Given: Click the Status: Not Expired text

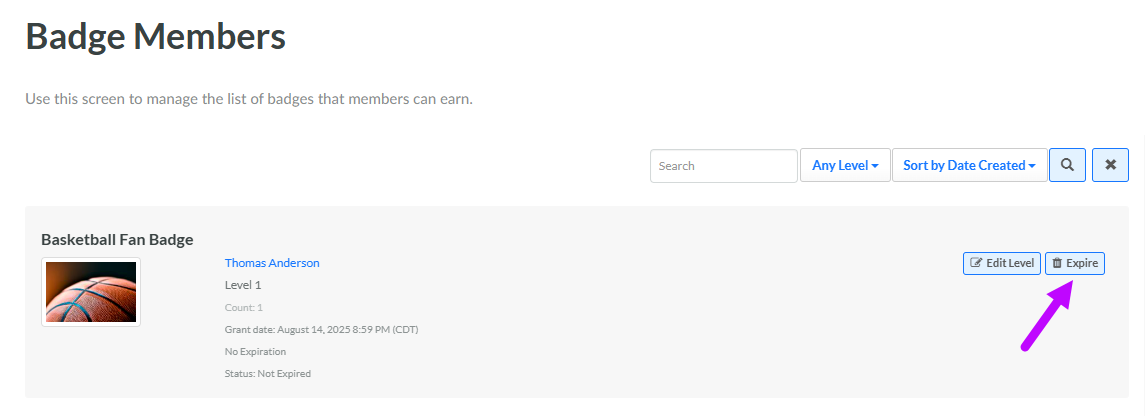Looking at the screenshot, I should 268,374.
